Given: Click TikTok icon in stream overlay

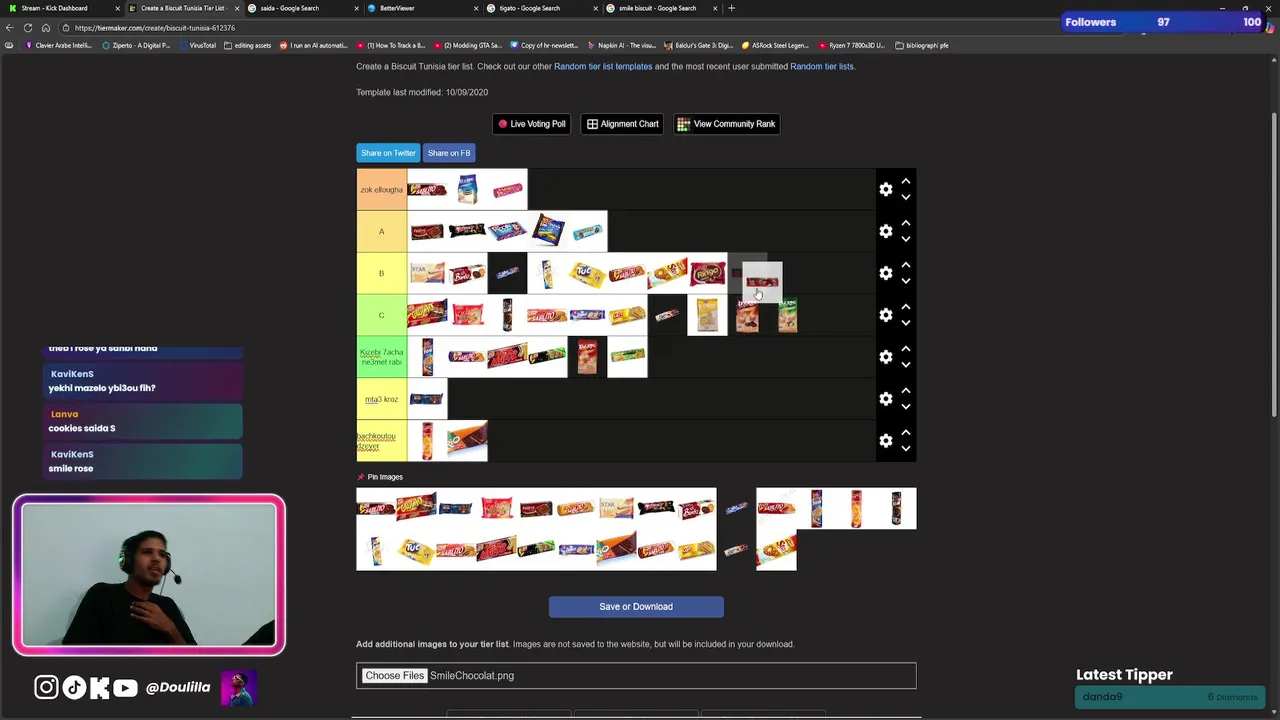Looking at the screenshot, I should pyautogui.click(x=74, y=687).
